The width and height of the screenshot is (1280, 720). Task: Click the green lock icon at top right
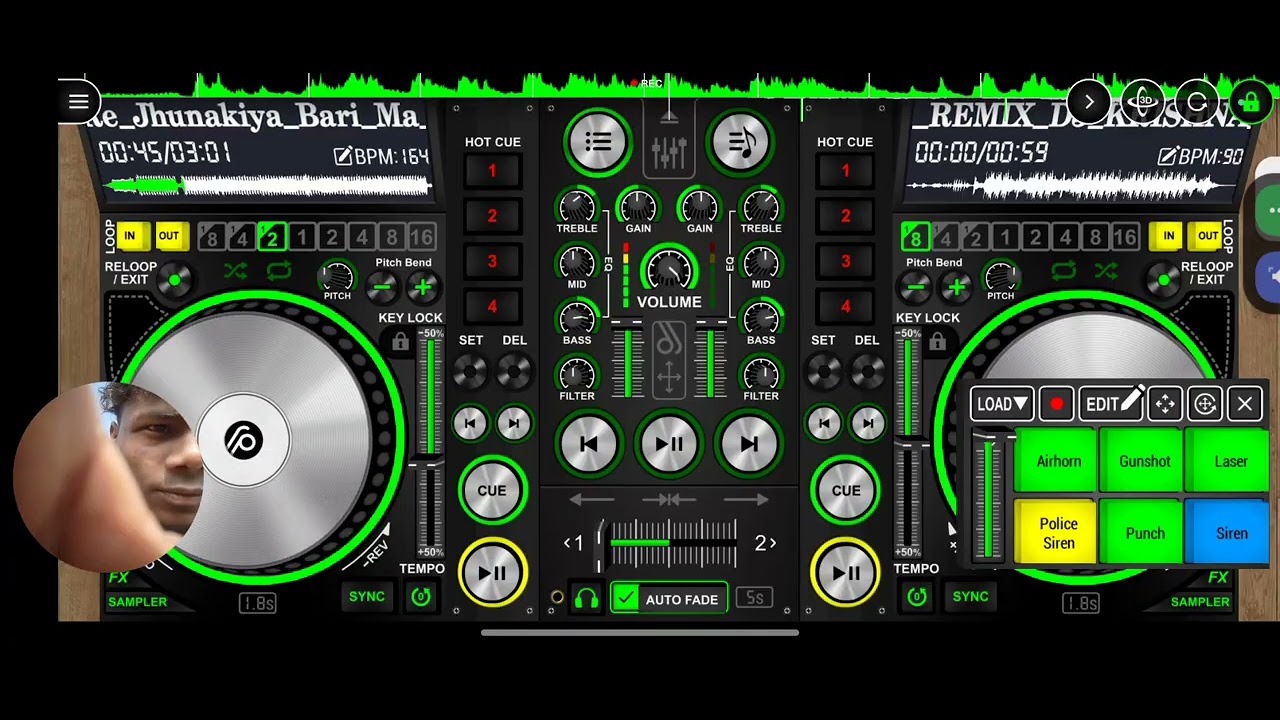pos(1249,101)
